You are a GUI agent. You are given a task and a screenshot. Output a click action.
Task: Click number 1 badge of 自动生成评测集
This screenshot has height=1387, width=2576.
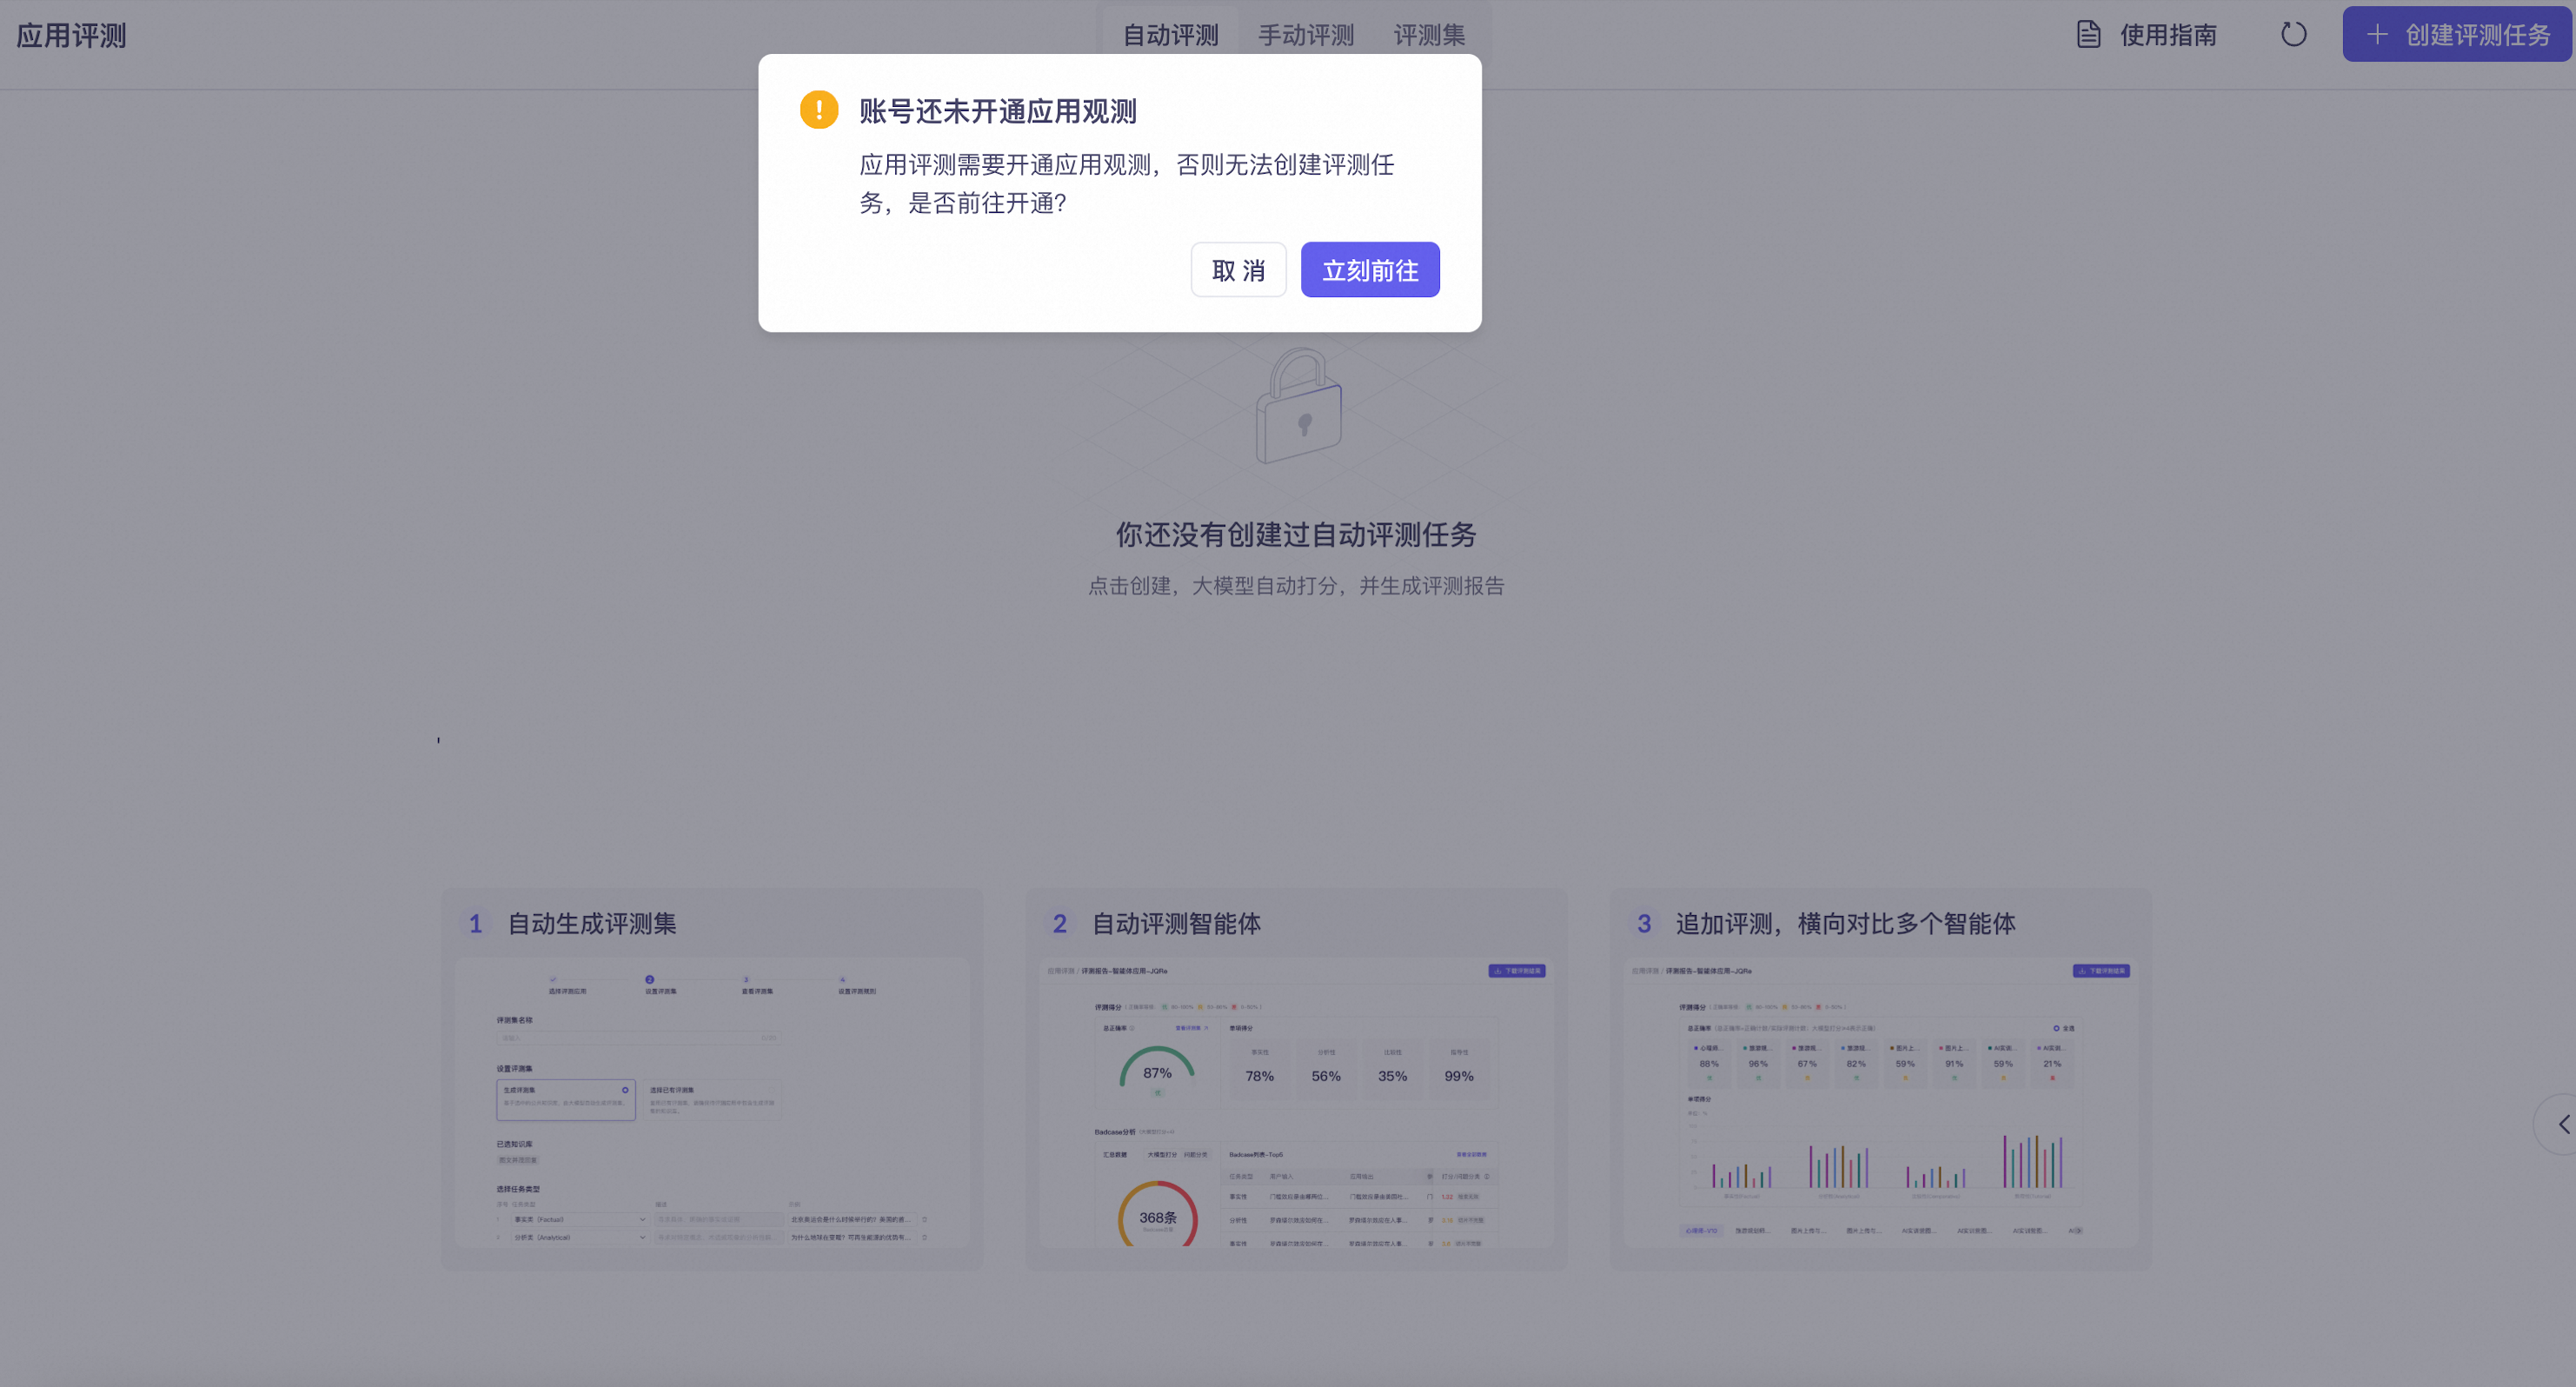coord(476,923)
